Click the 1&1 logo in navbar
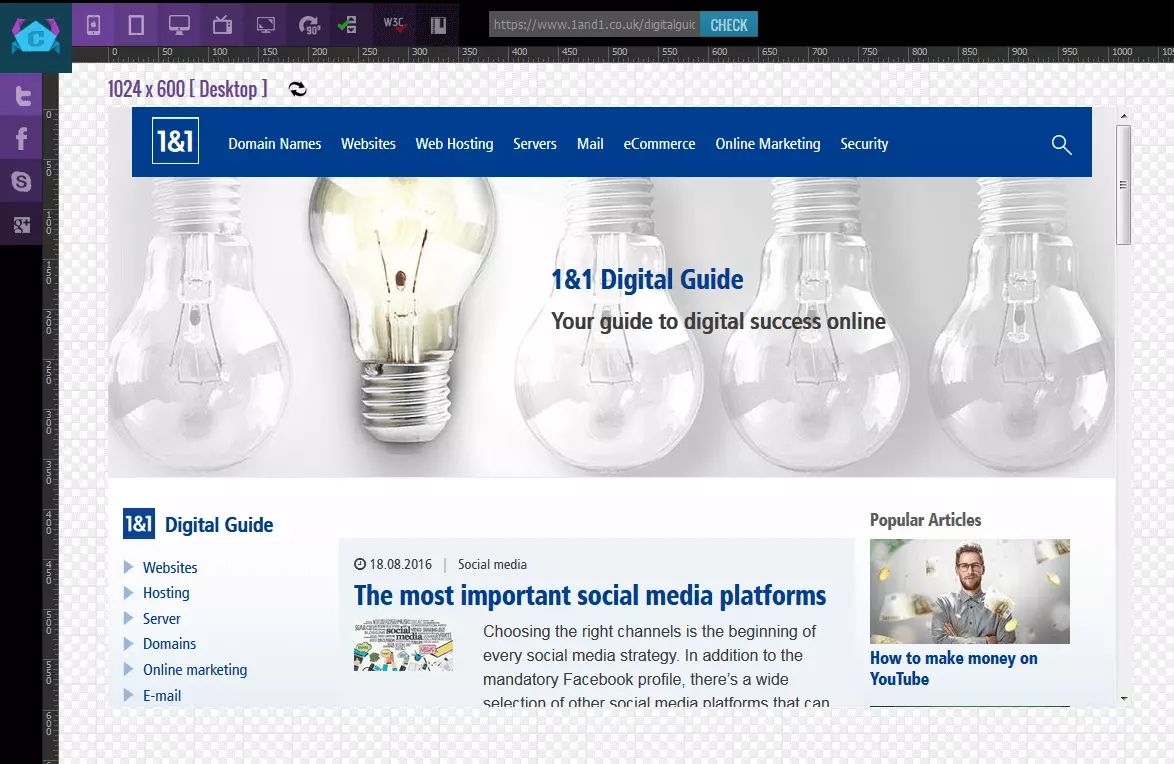Screen dimensions: 1174x764 (175, 141)
